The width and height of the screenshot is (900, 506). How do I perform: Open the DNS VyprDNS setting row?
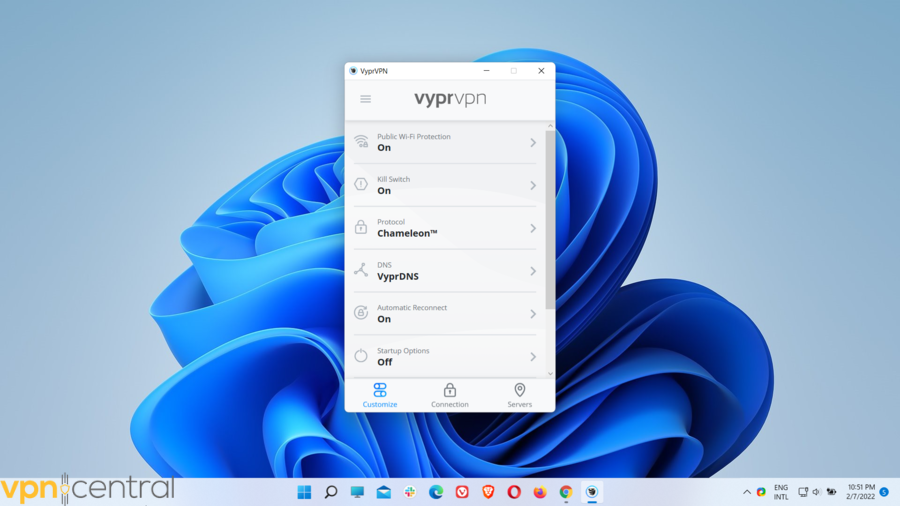(x=445, y=271)
